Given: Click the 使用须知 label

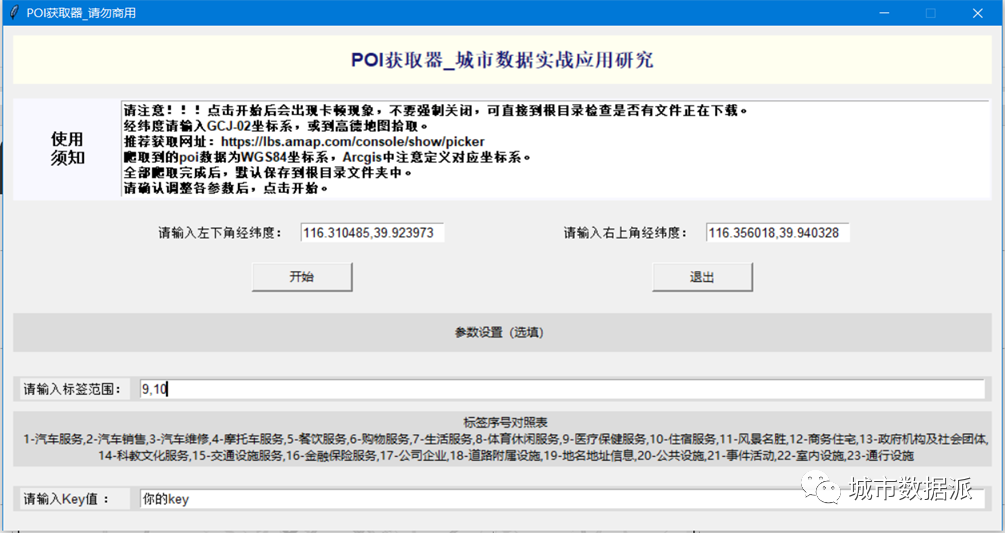Looking at the screenshot, I should click(x=67, y=149).
